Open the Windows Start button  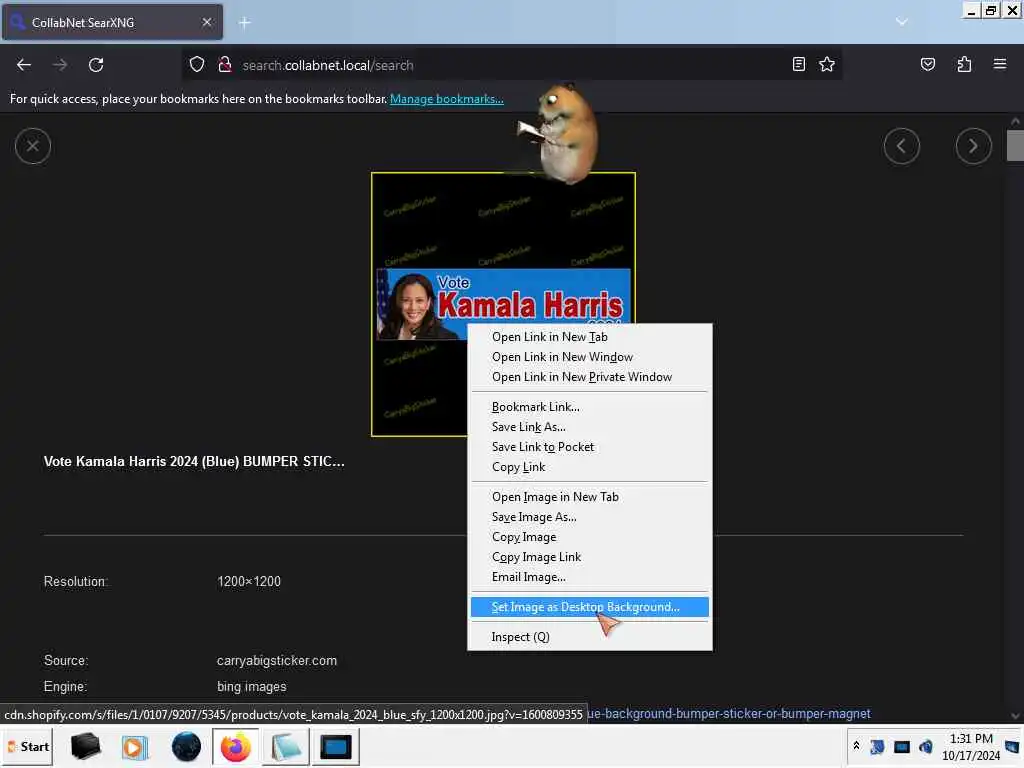(x=29, y=747)
